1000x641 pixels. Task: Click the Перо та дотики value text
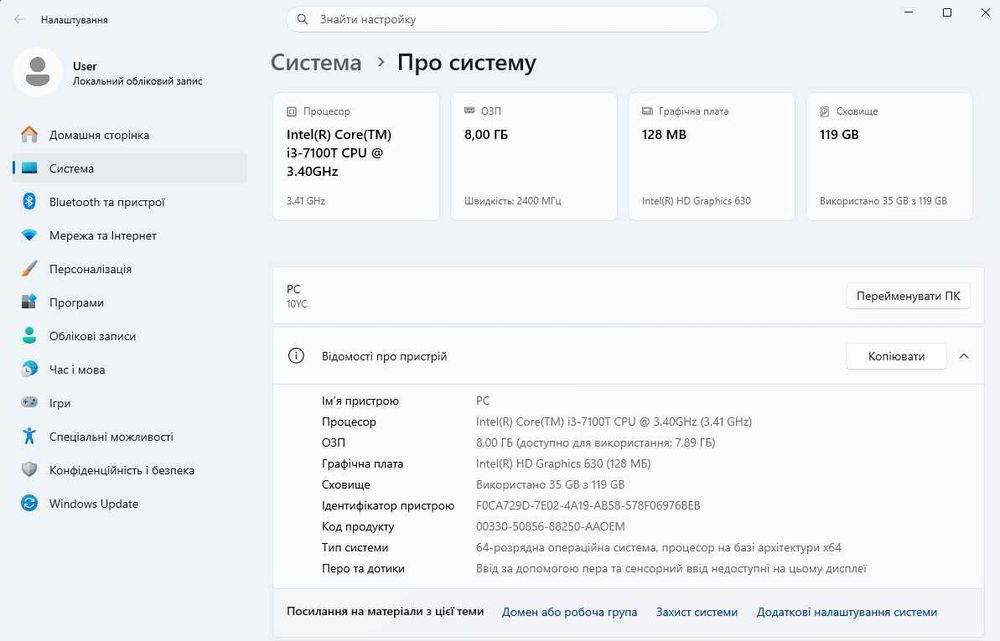[671, 568]
